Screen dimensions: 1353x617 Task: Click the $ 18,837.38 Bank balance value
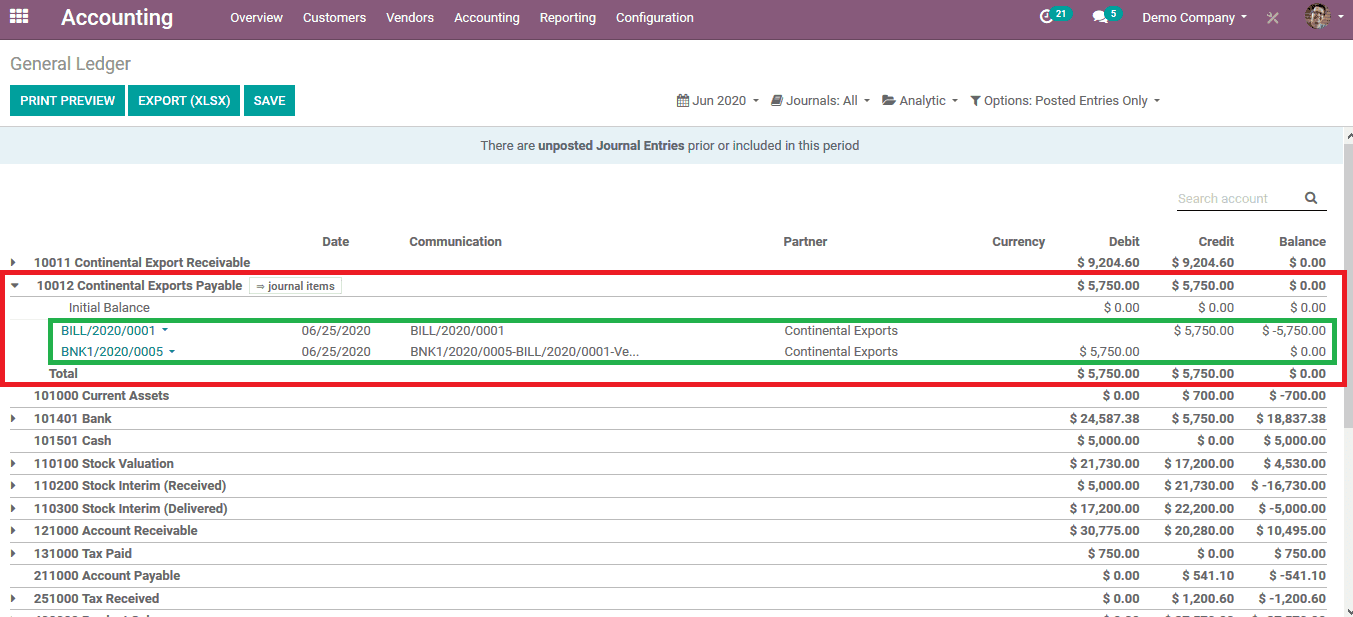[1290, 419]
